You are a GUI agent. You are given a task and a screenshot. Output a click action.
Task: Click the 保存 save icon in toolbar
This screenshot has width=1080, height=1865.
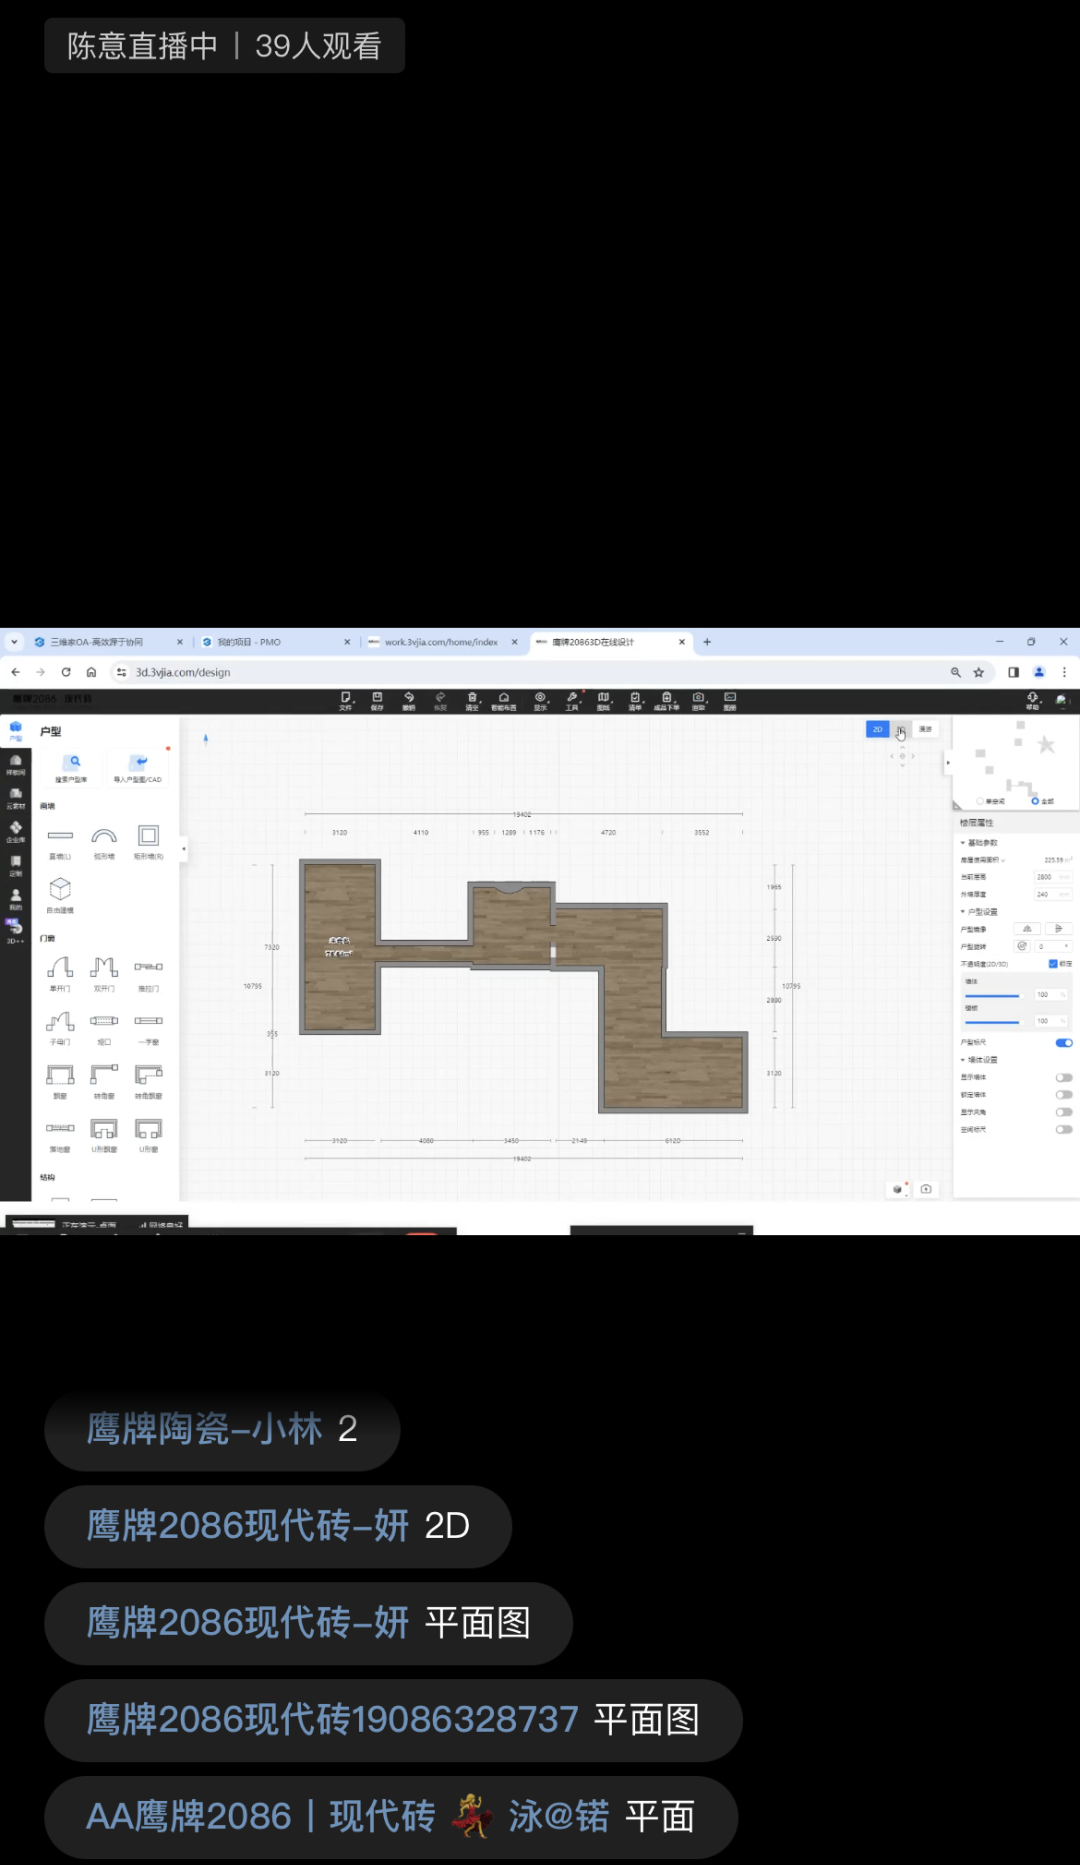click(377, 699)
